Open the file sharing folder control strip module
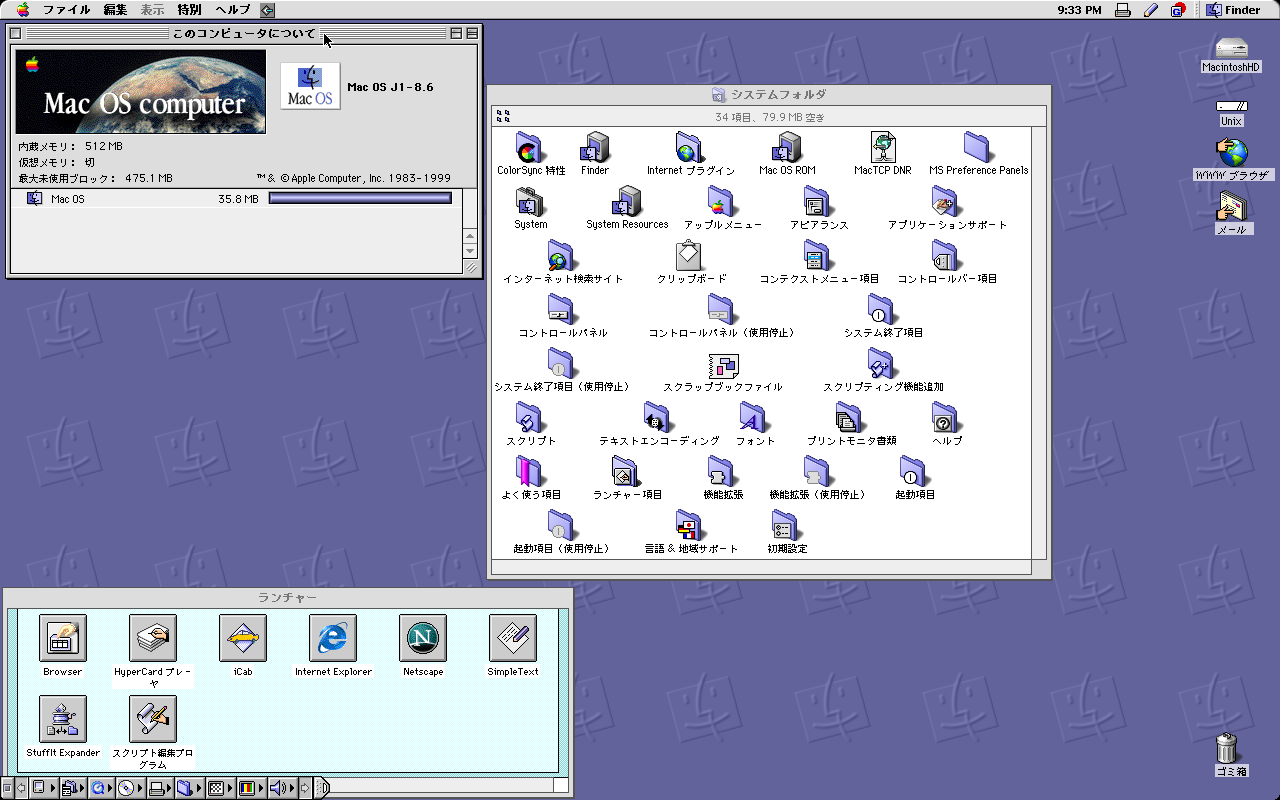Image resolution: width=1280 pixels, height=800 pixels. [x=189, y=788]
